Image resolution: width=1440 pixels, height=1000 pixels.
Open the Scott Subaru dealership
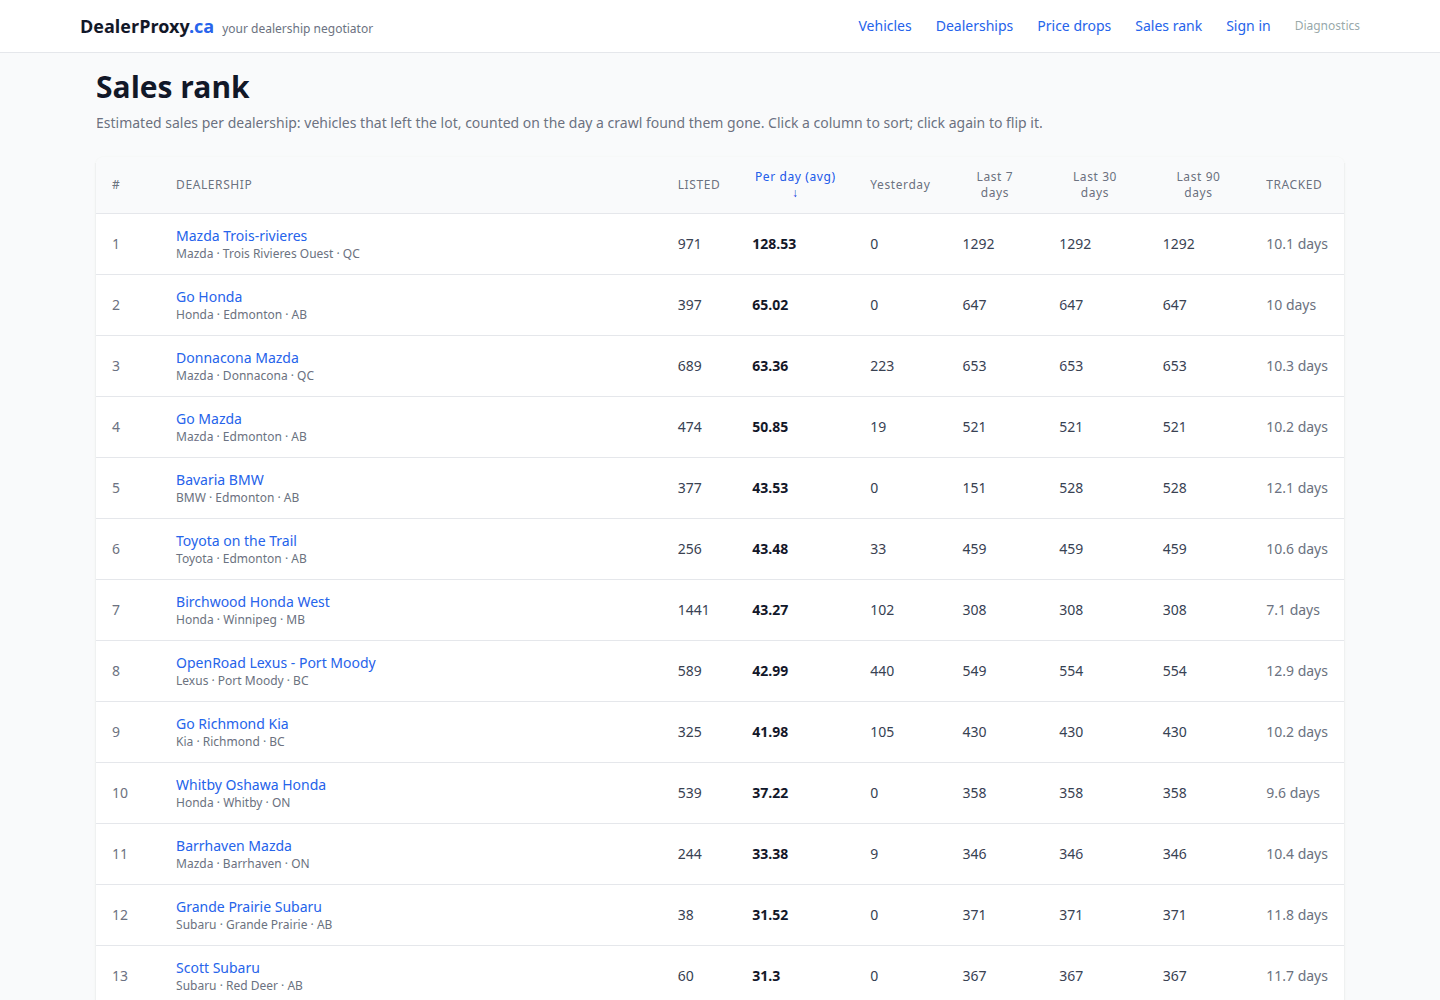coord(218,968)
